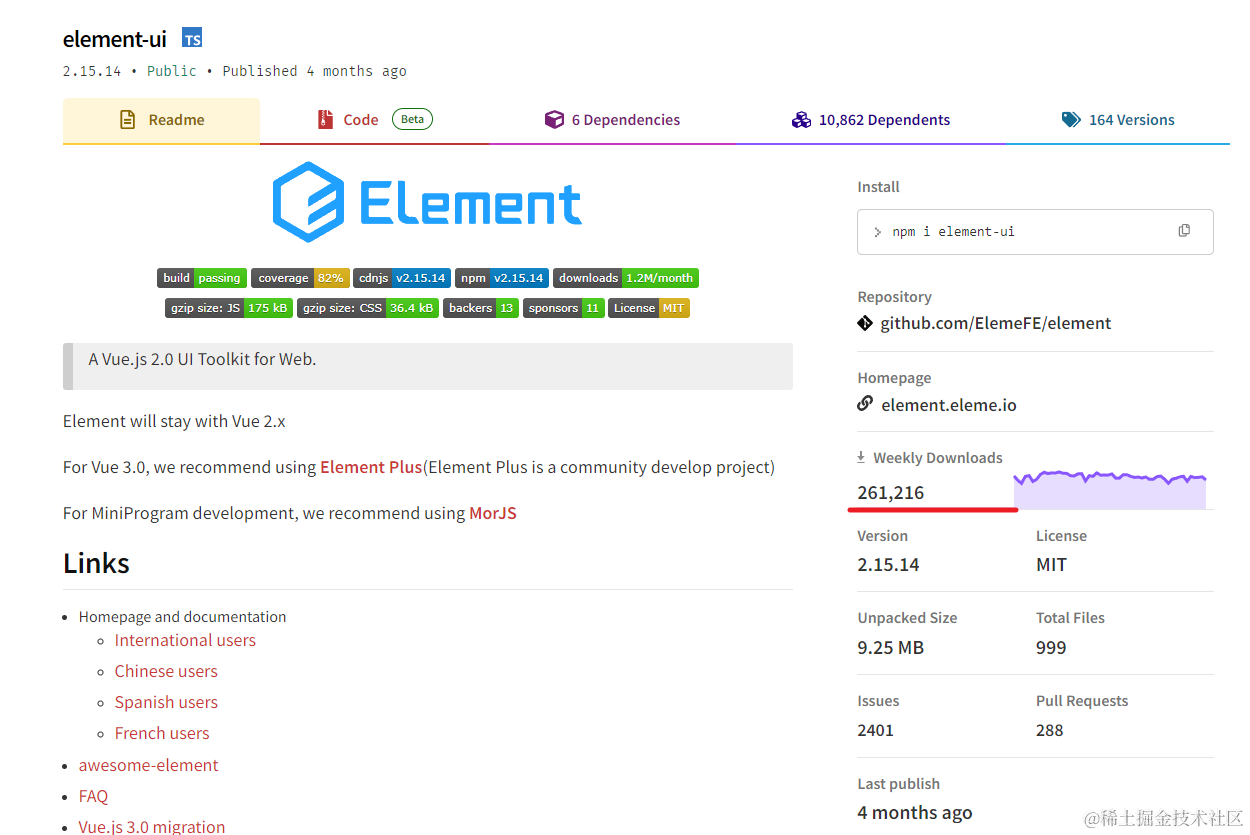This screenshot has width=1250, height=835.
Task: Click the TS TypeScript badge next to element-ui
Action: [191, 37]
